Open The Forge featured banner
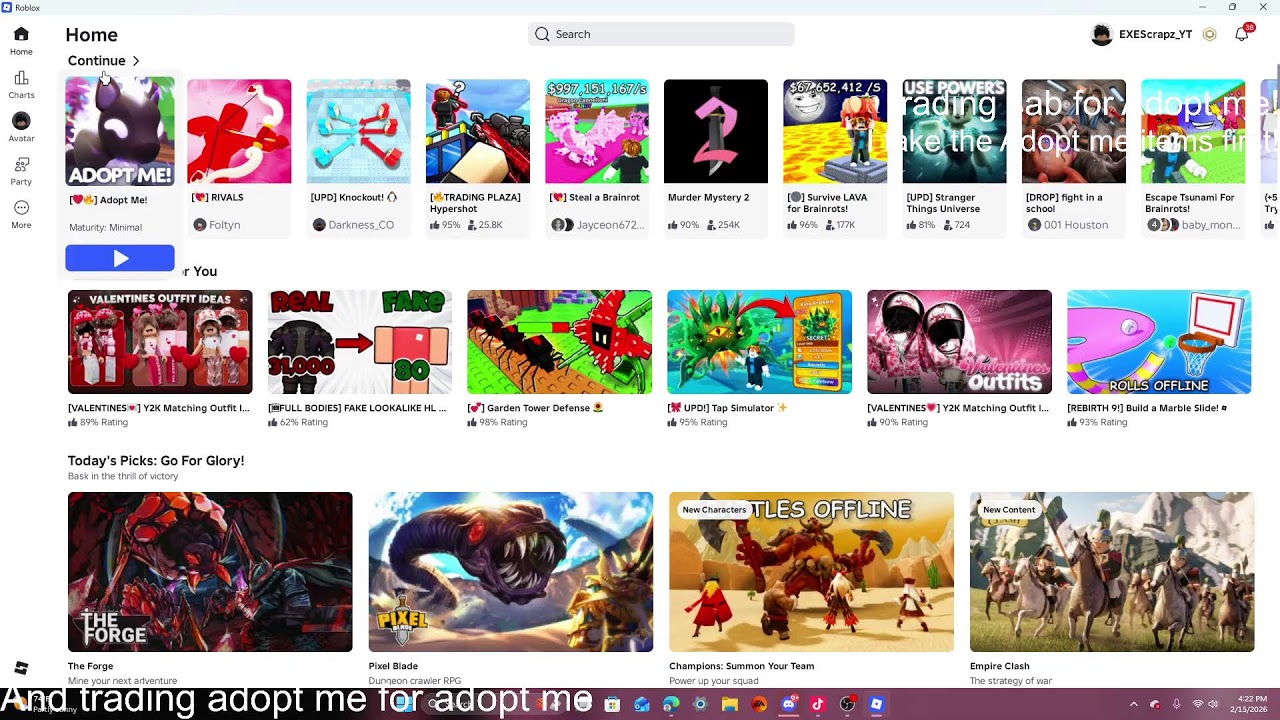 (210, 572)
